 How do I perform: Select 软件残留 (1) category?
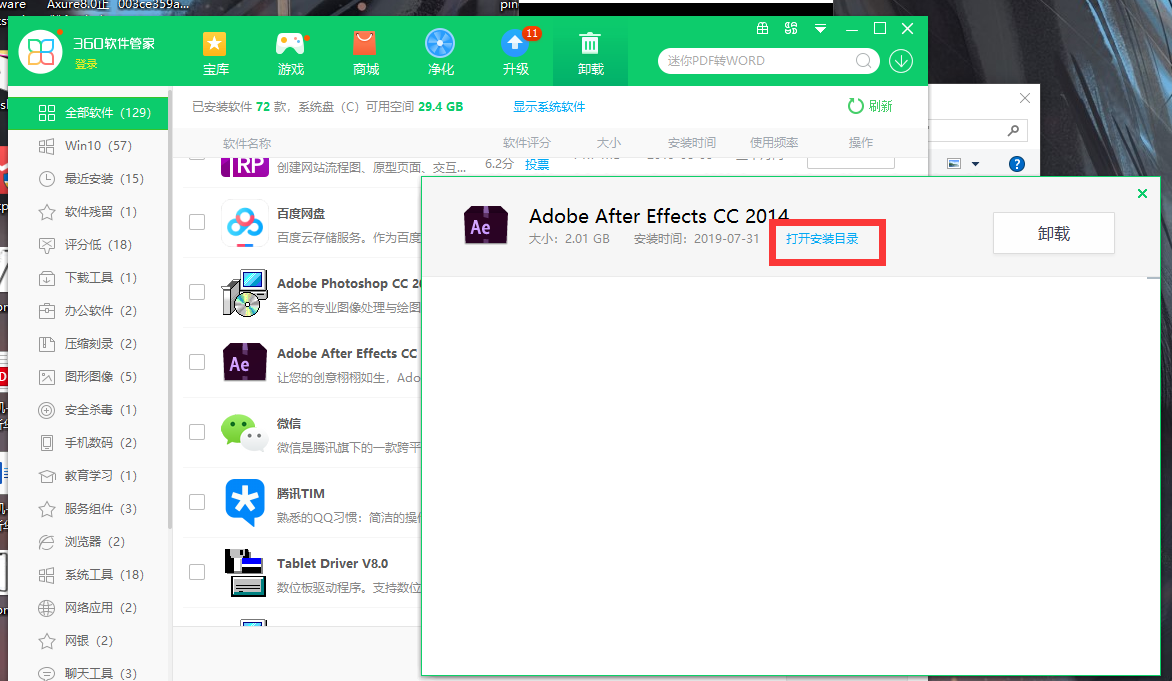(x=88, y=212)
